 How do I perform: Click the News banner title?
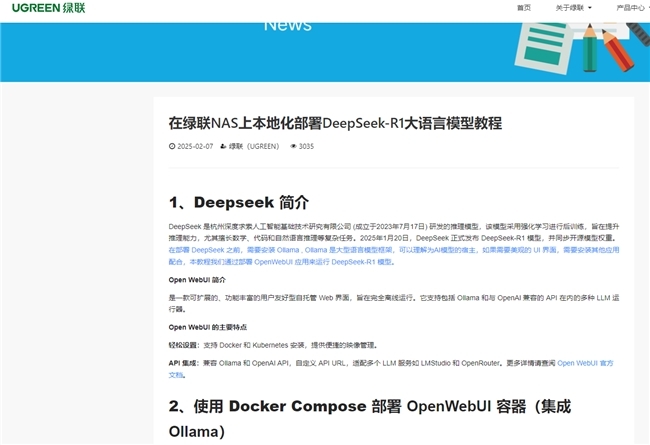click(x=288, y=27)
